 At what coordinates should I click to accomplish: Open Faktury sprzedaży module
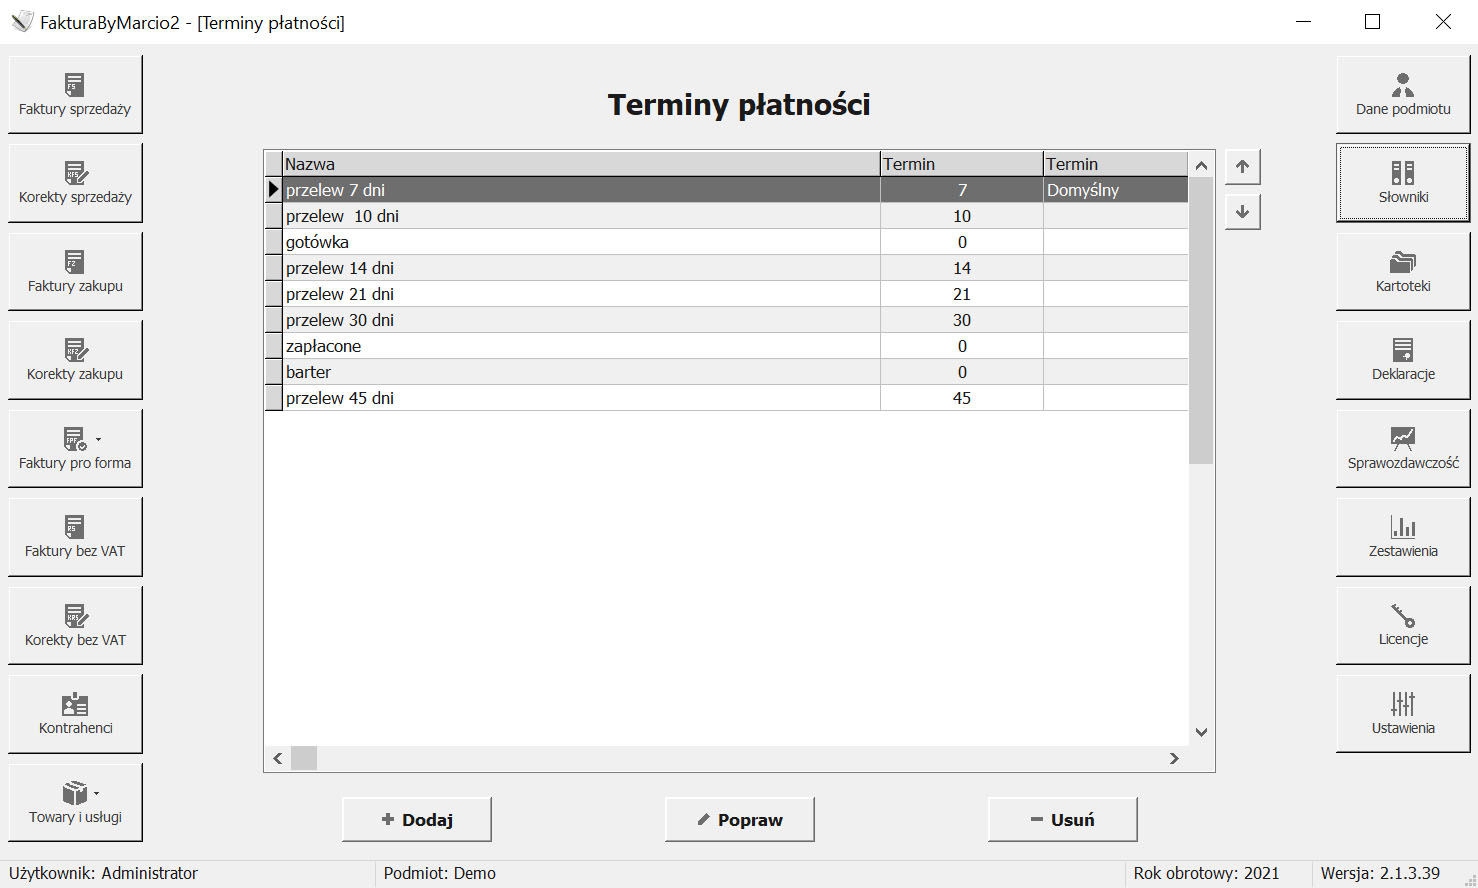(75, 94)
